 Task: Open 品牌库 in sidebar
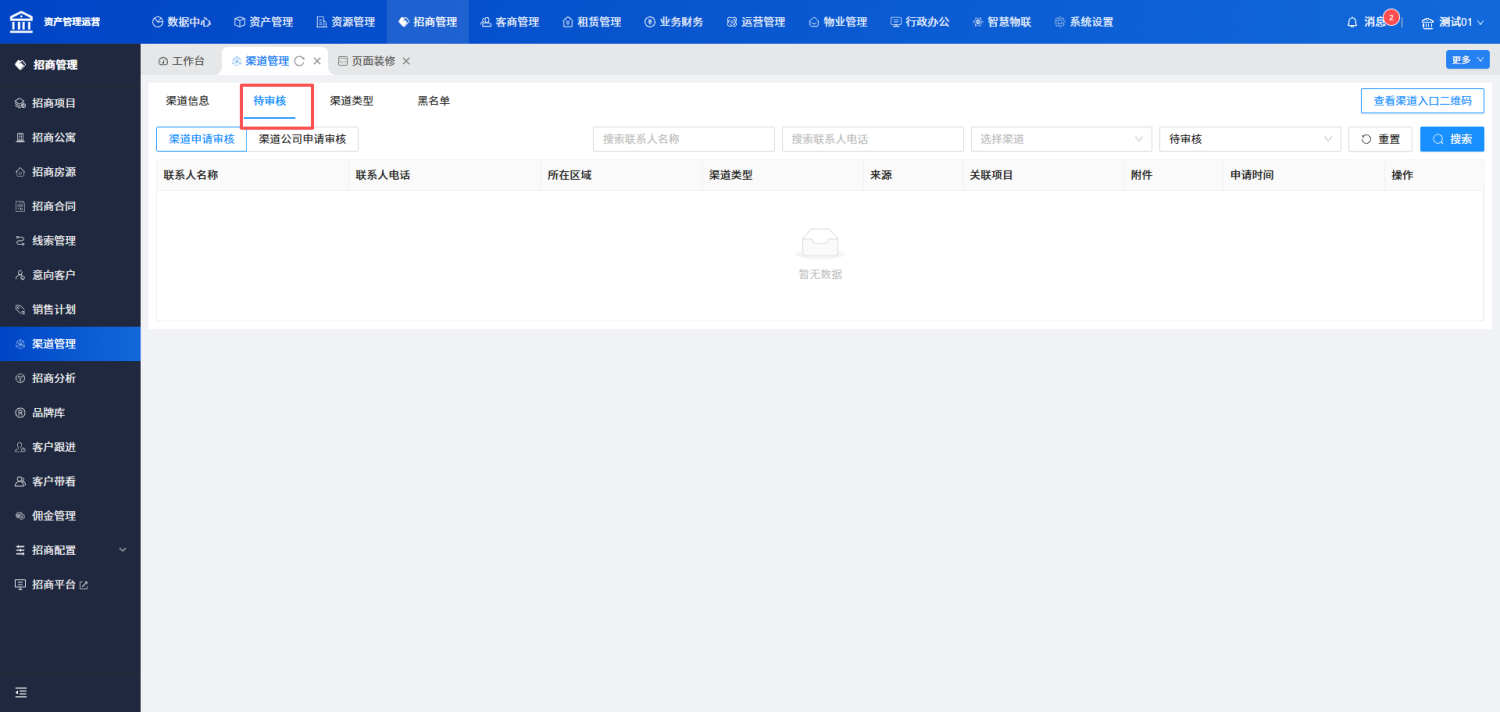tap(70, 413)
